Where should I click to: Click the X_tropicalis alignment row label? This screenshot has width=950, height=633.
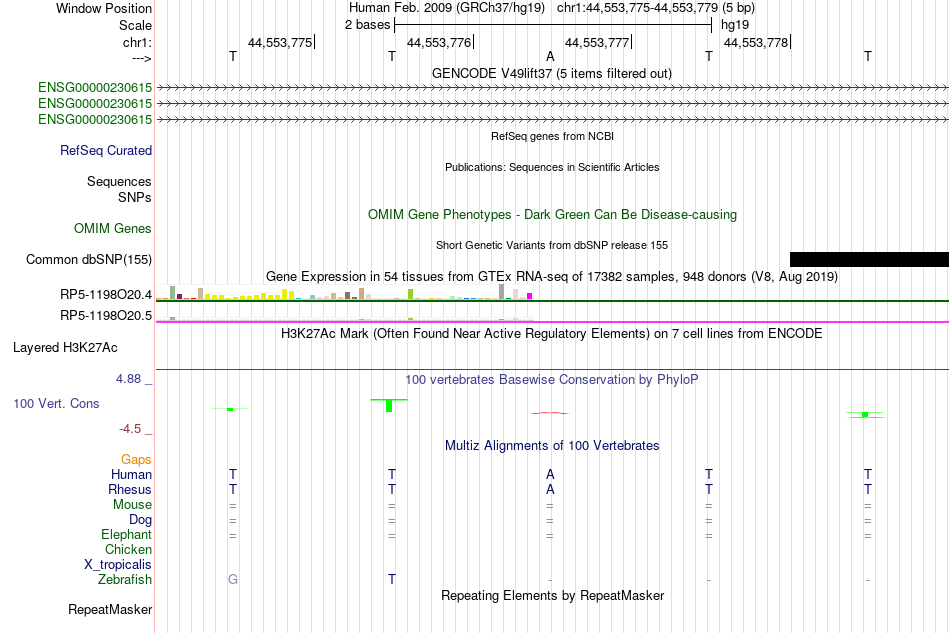coord(118,565)
